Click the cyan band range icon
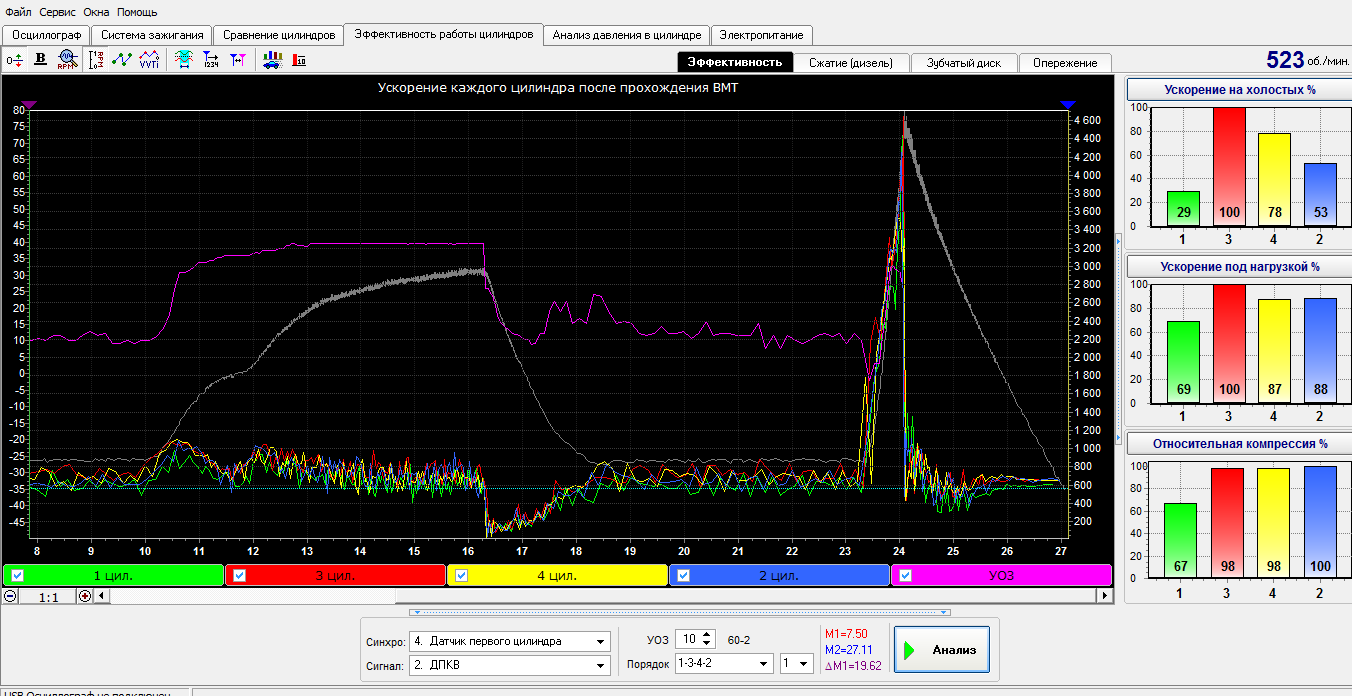This screenshot has width=1352, height=696. [185, 60]
